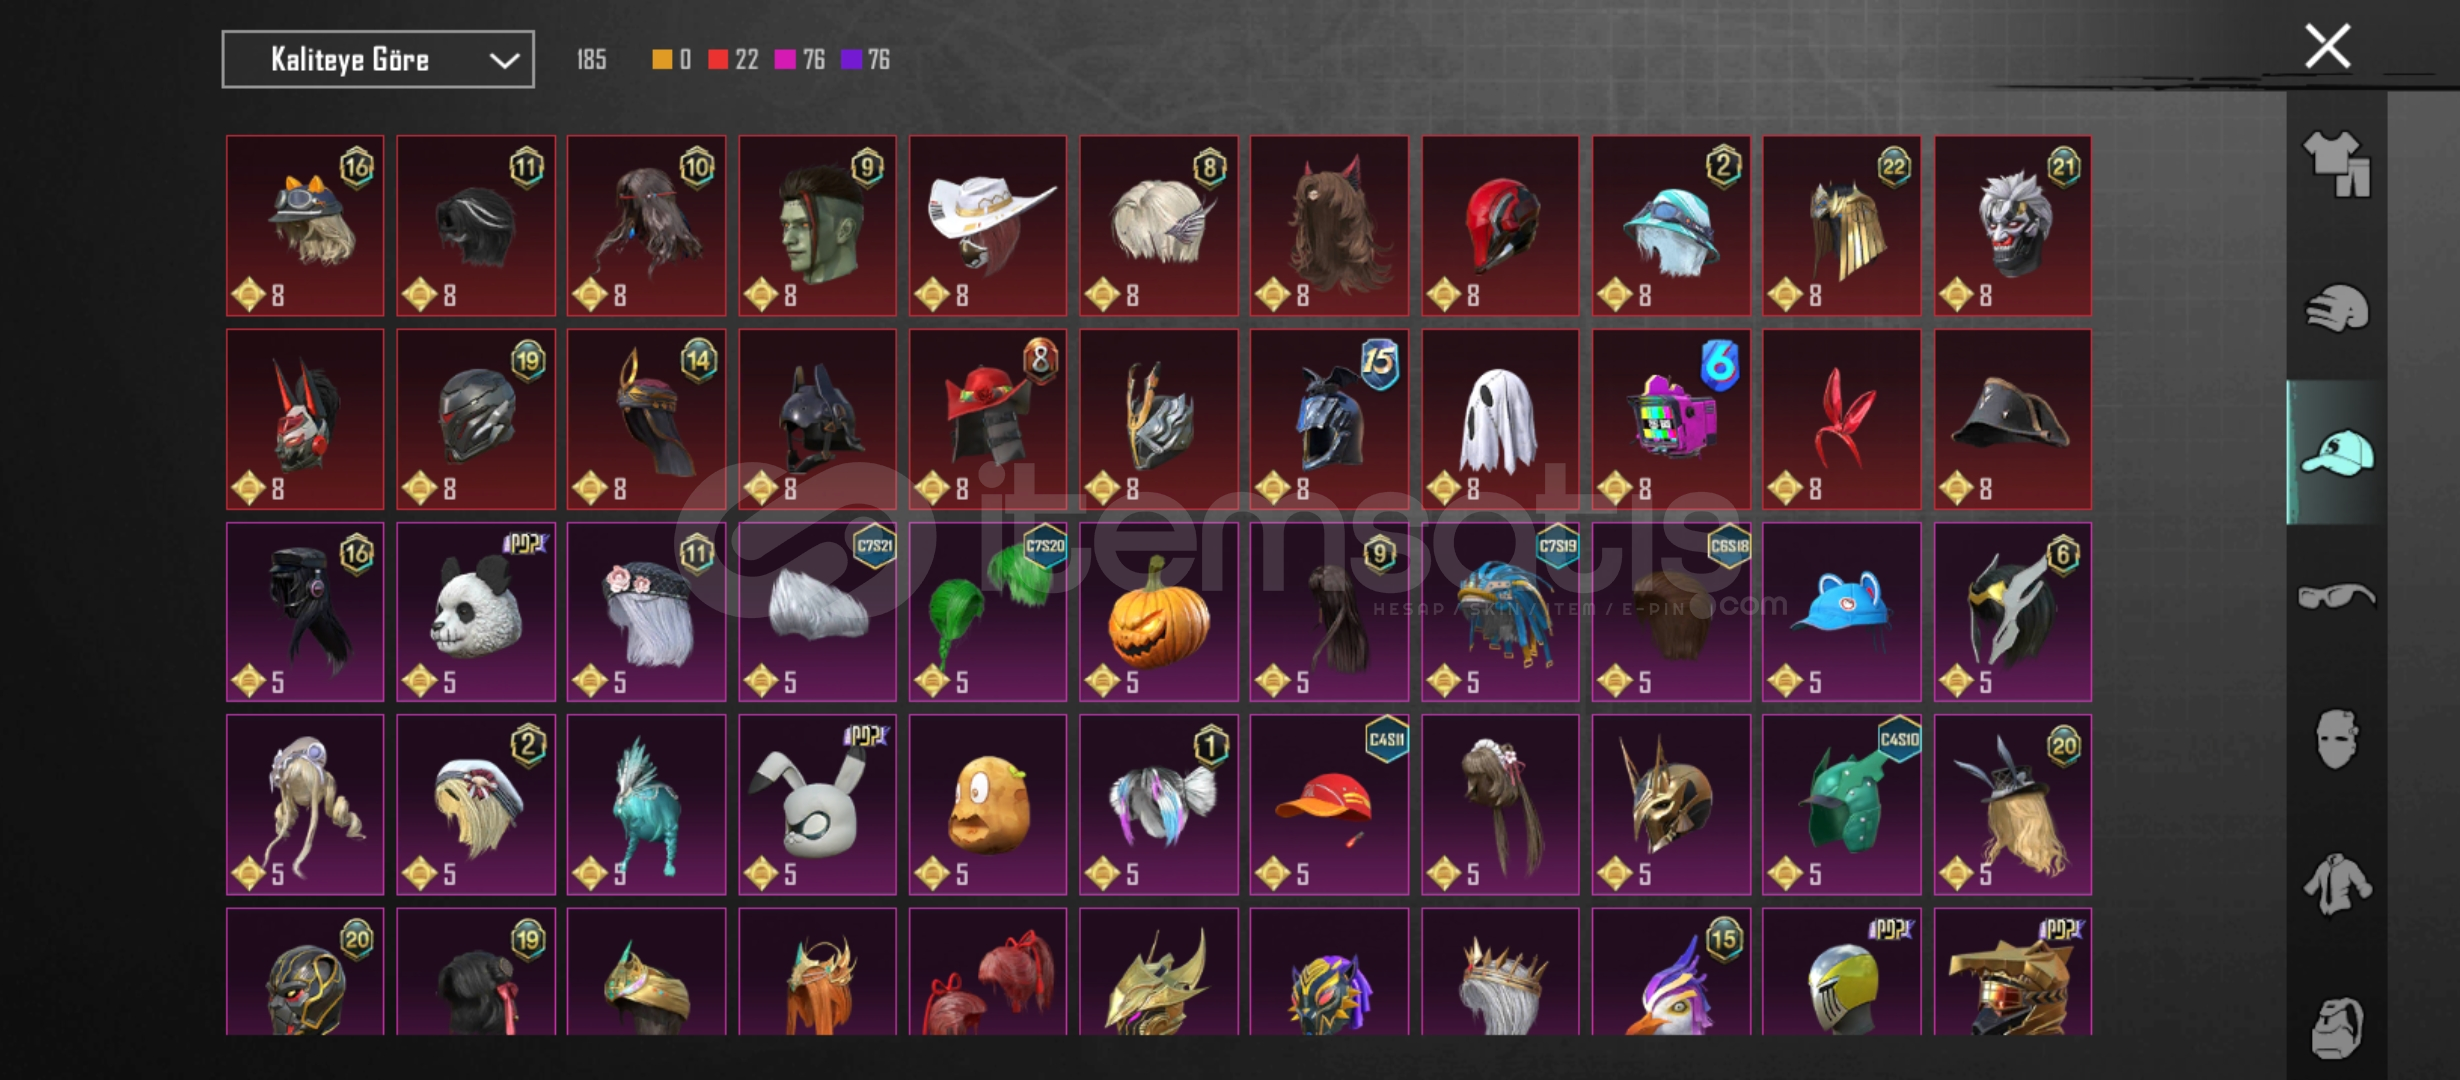Select the baseball cap headgear category
2460x1080 pixels.
pos(2336,453)
